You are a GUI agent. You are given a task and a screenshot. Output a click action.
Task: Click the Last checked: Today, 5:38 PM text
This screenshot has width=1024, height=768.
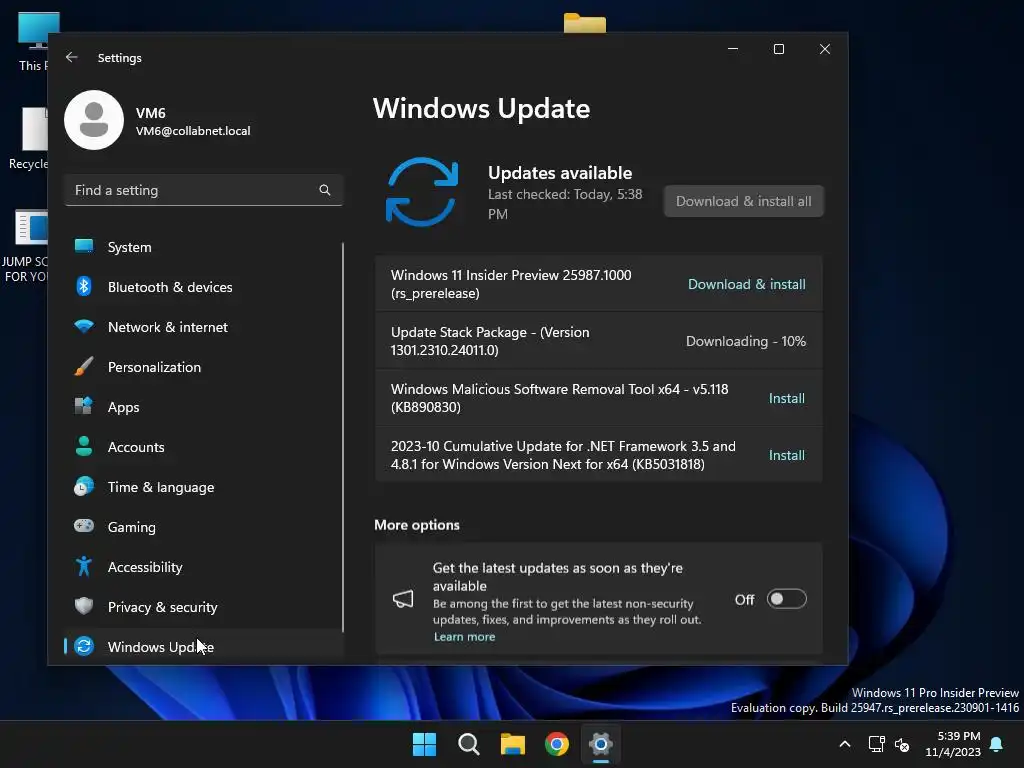coord(565,204)
